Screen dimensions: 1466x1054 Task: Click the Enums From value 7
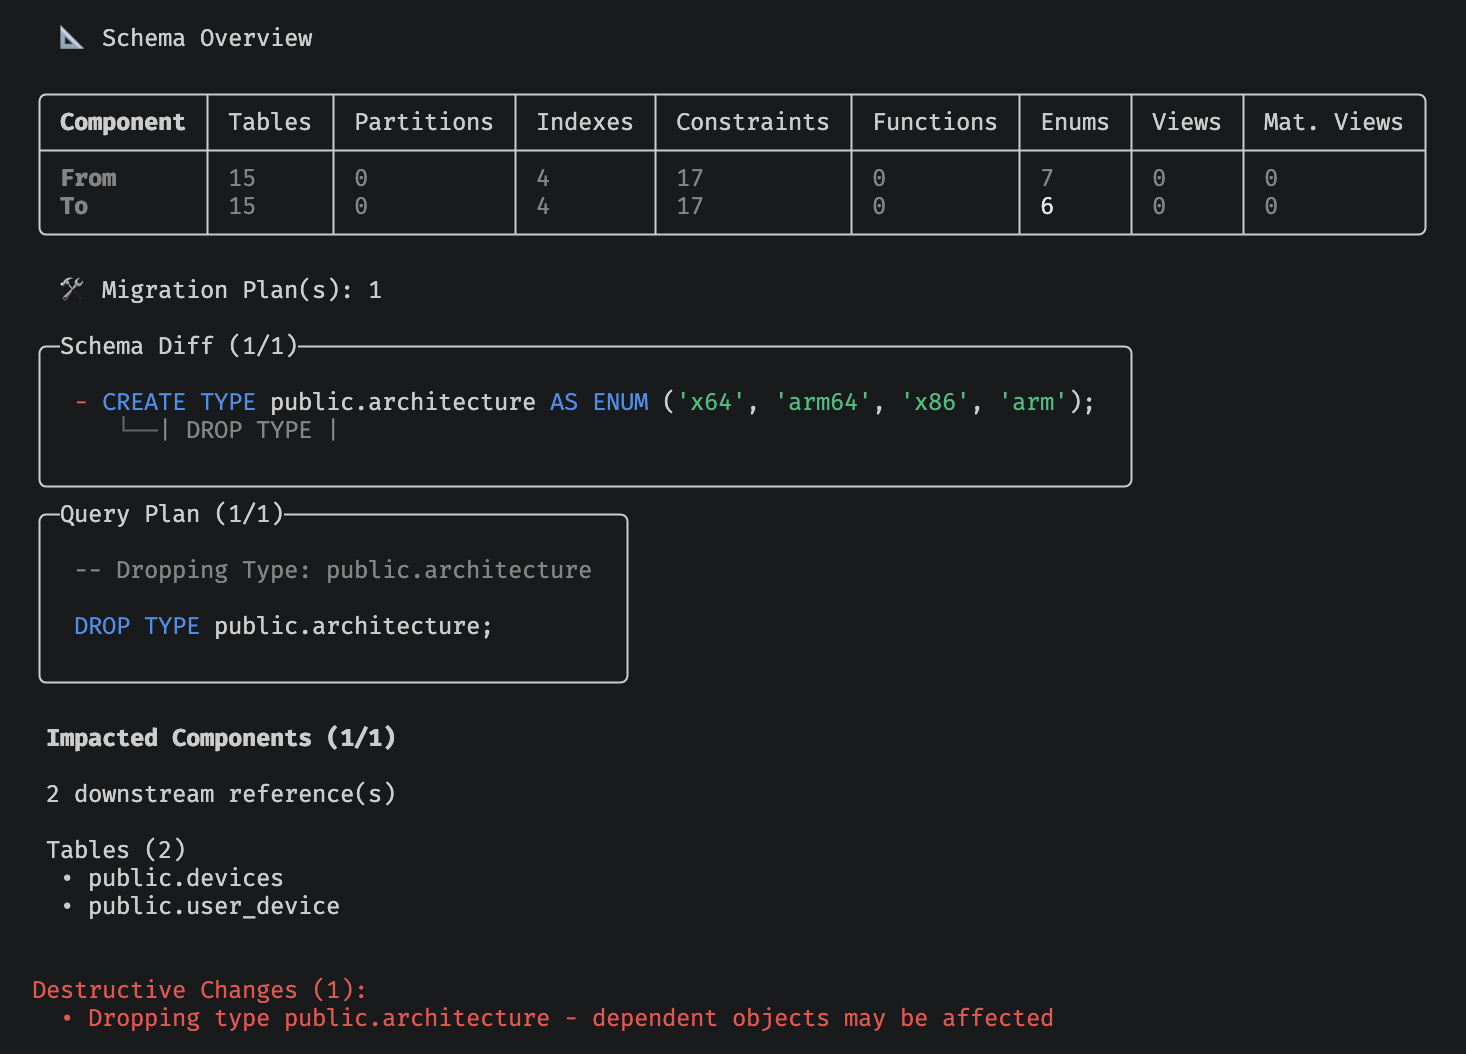coord(1047,178)
